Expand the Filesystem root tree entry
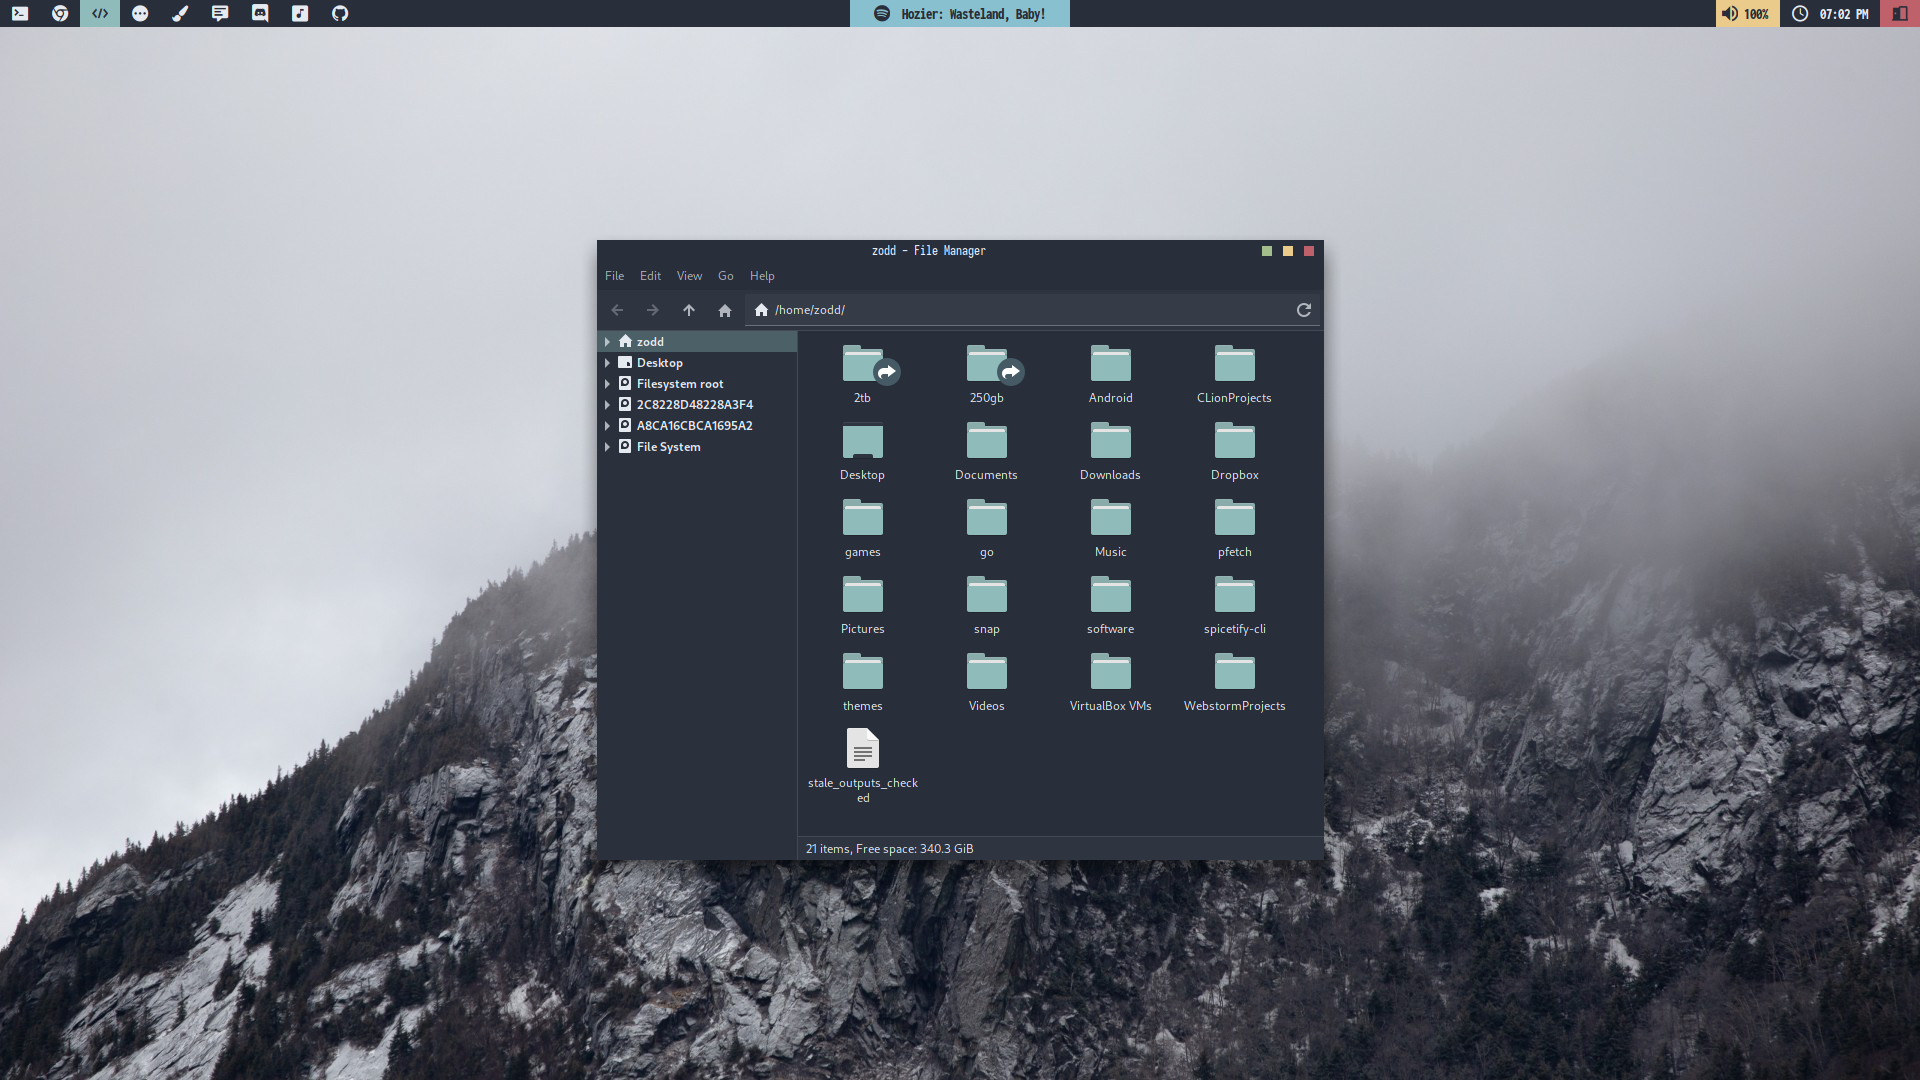 click(607, 384)
